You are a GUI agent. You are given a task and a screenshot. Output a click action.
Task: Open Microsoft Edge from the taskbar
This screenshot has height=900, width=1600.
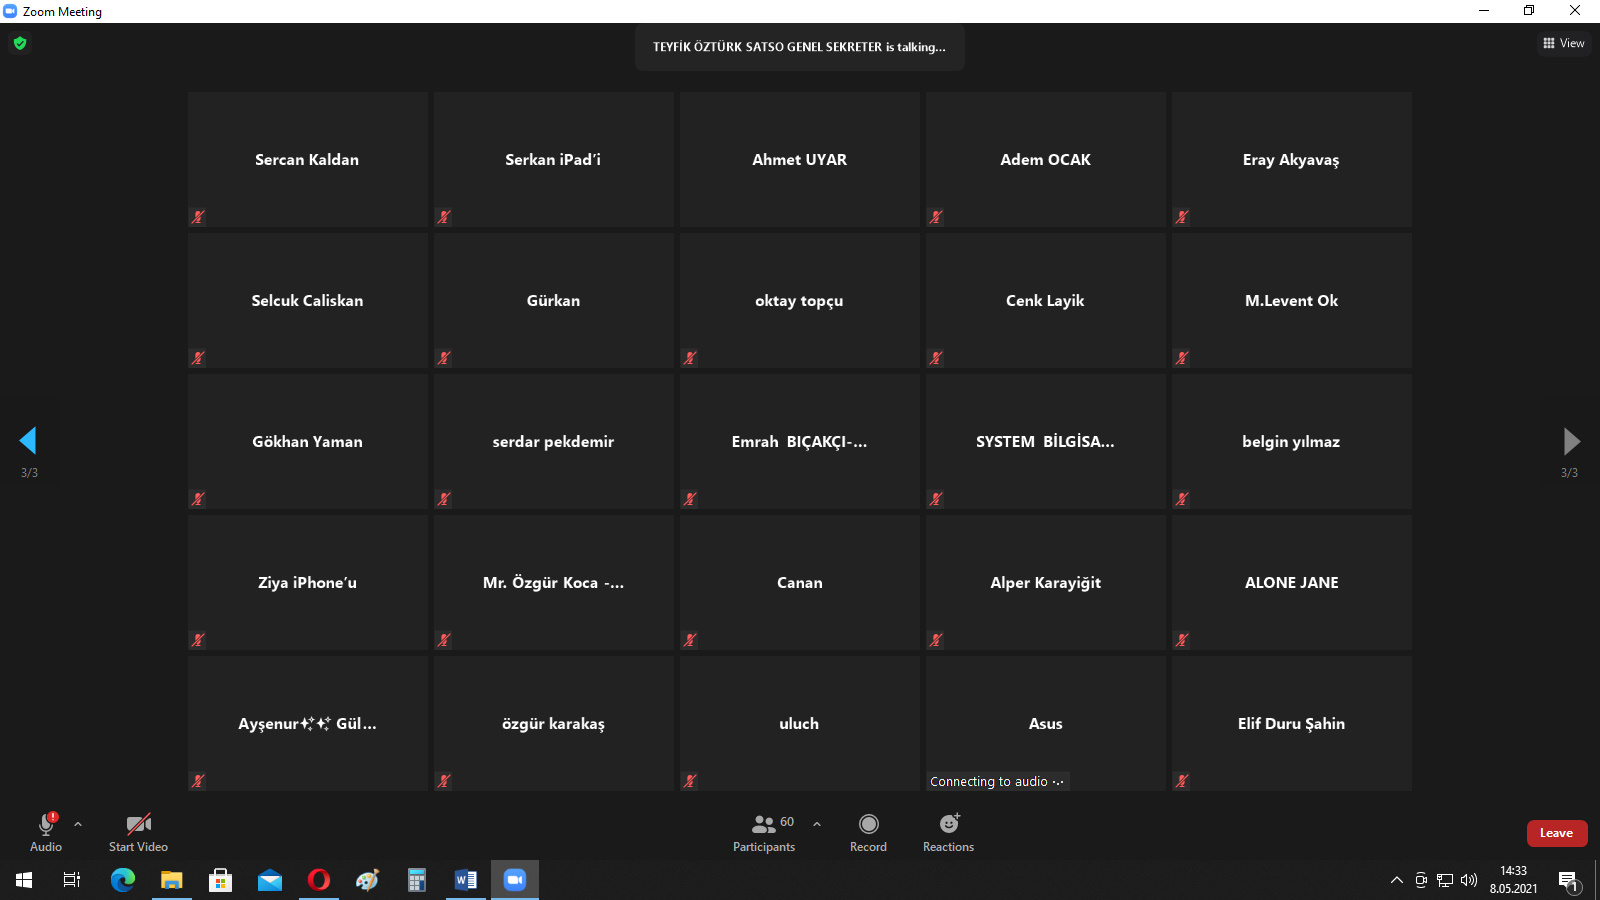click(123, 880)
